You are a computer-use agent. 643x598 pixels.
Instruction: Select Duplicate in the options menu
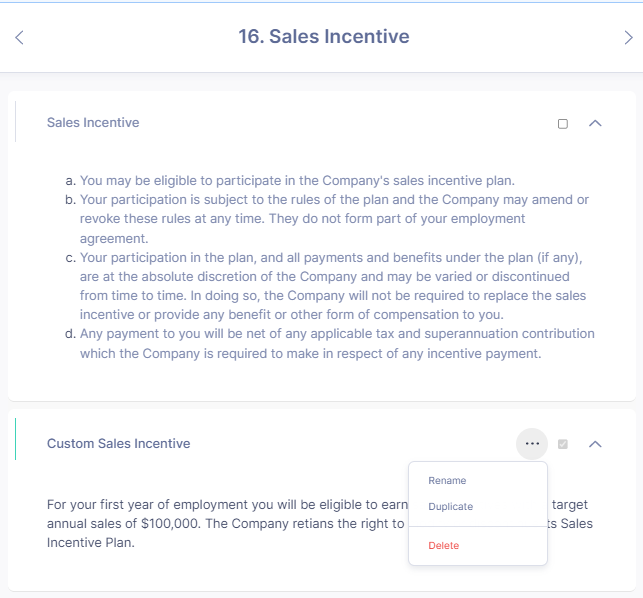[450, 507]
